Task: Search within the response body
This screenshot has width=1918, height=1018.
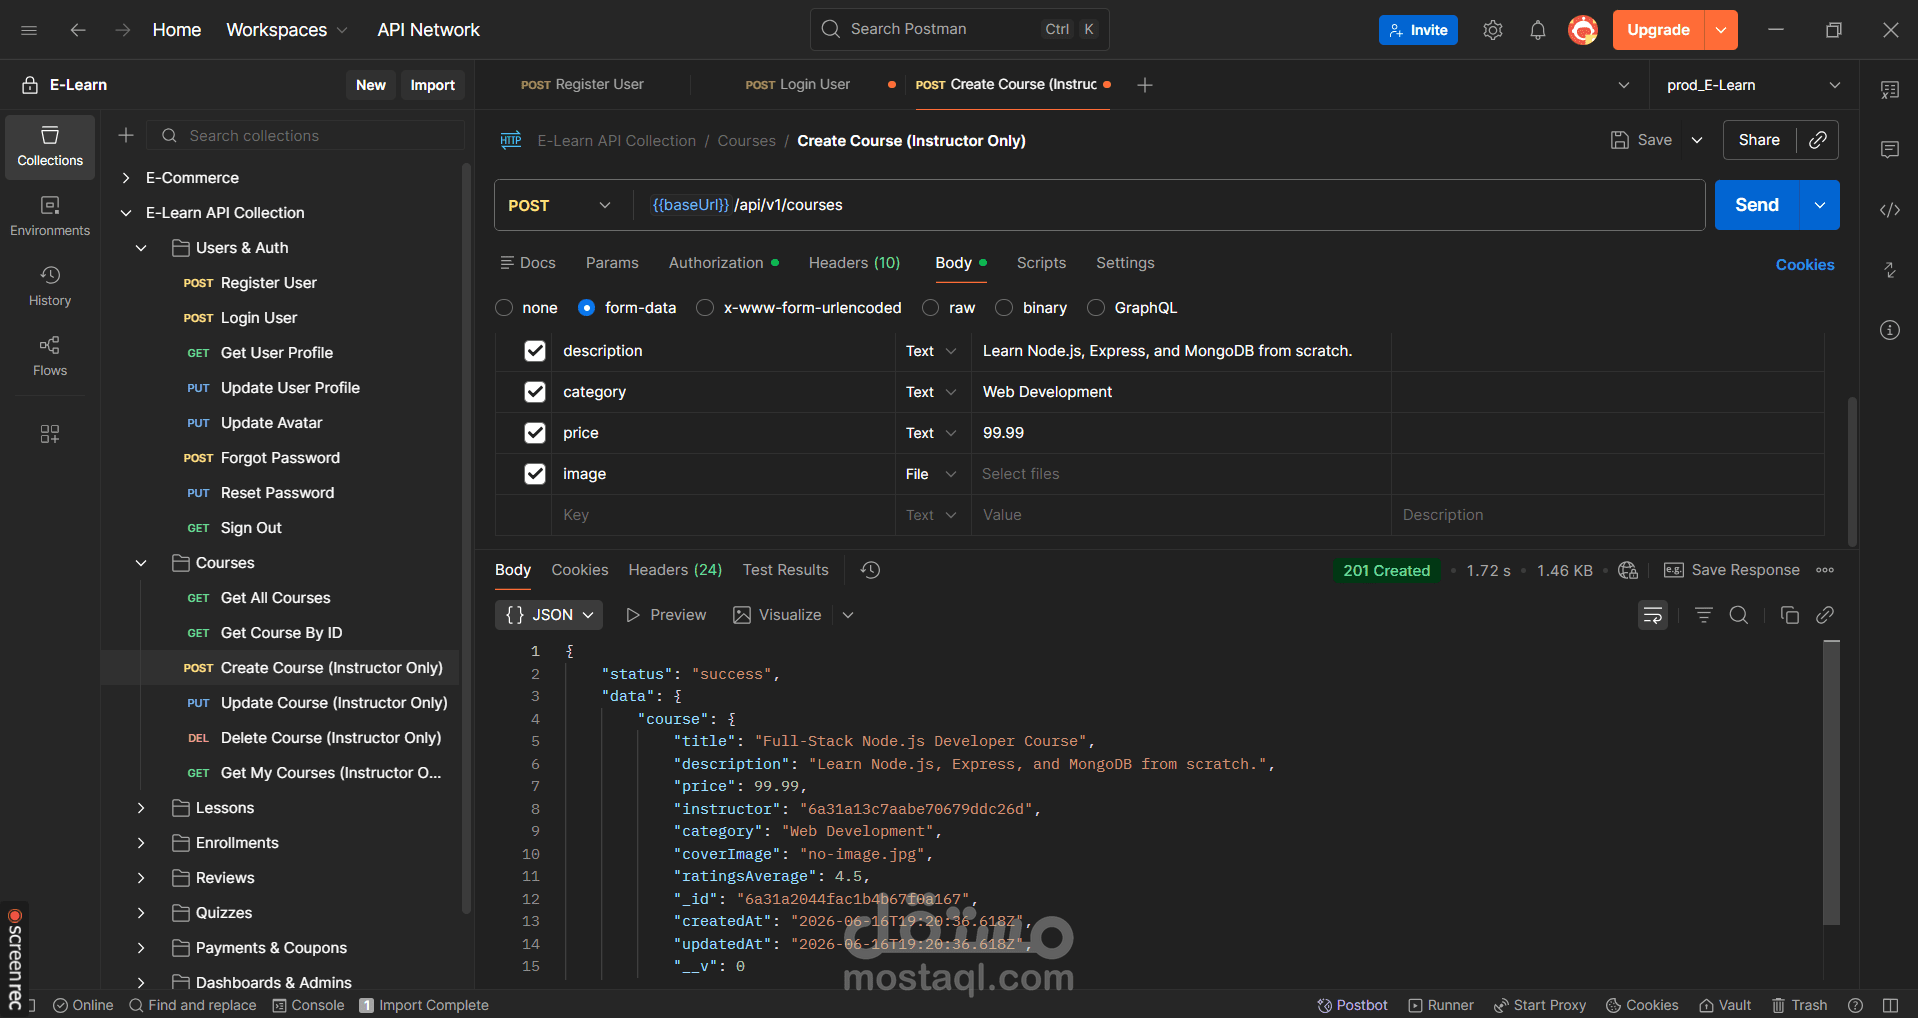Action: click(x=1739, y=615)
